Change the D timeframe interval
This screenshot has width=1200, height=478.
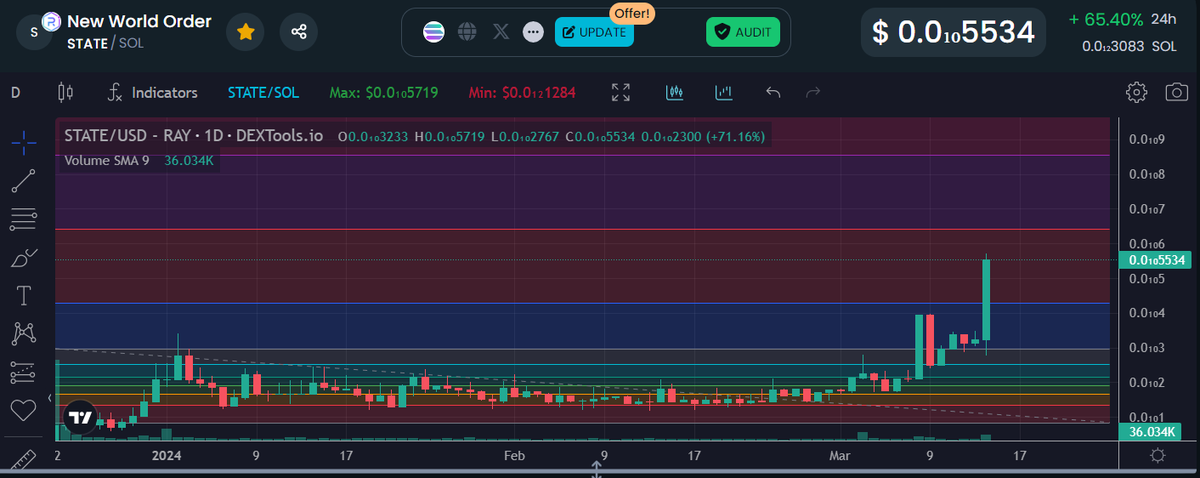tap(16, 93)
